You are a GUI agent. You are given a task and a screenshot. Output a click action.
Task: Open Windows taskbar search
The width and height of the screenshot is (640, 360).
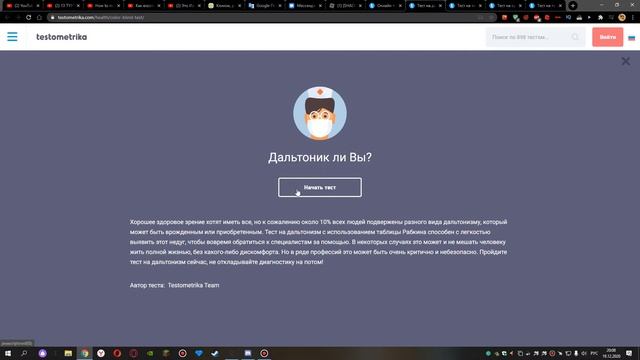tap(24, 353)
